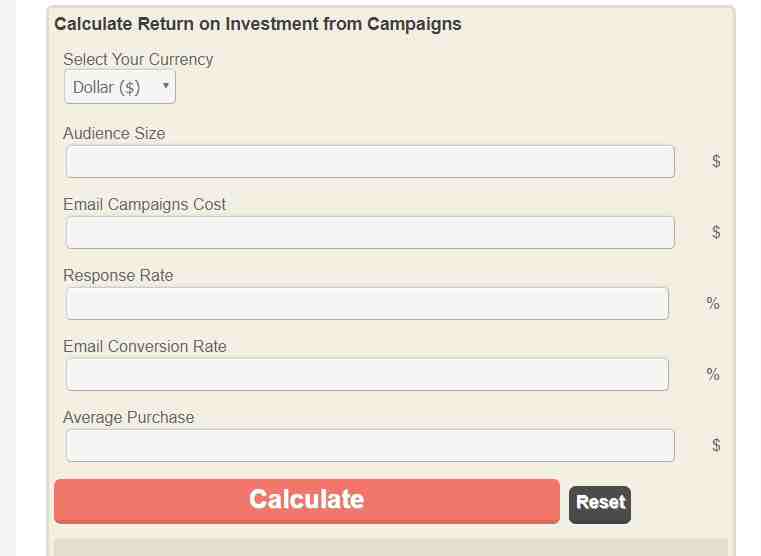The width and height of the screenshot is (761, 556).
Task: Click the Response Rate label text
Action: coord(118,275)
